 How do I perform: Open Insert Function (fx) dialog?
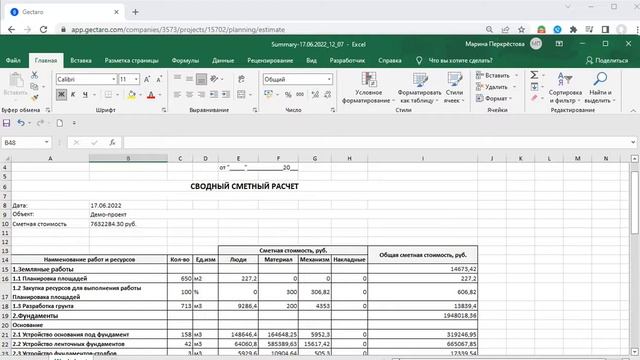point(112,142)
